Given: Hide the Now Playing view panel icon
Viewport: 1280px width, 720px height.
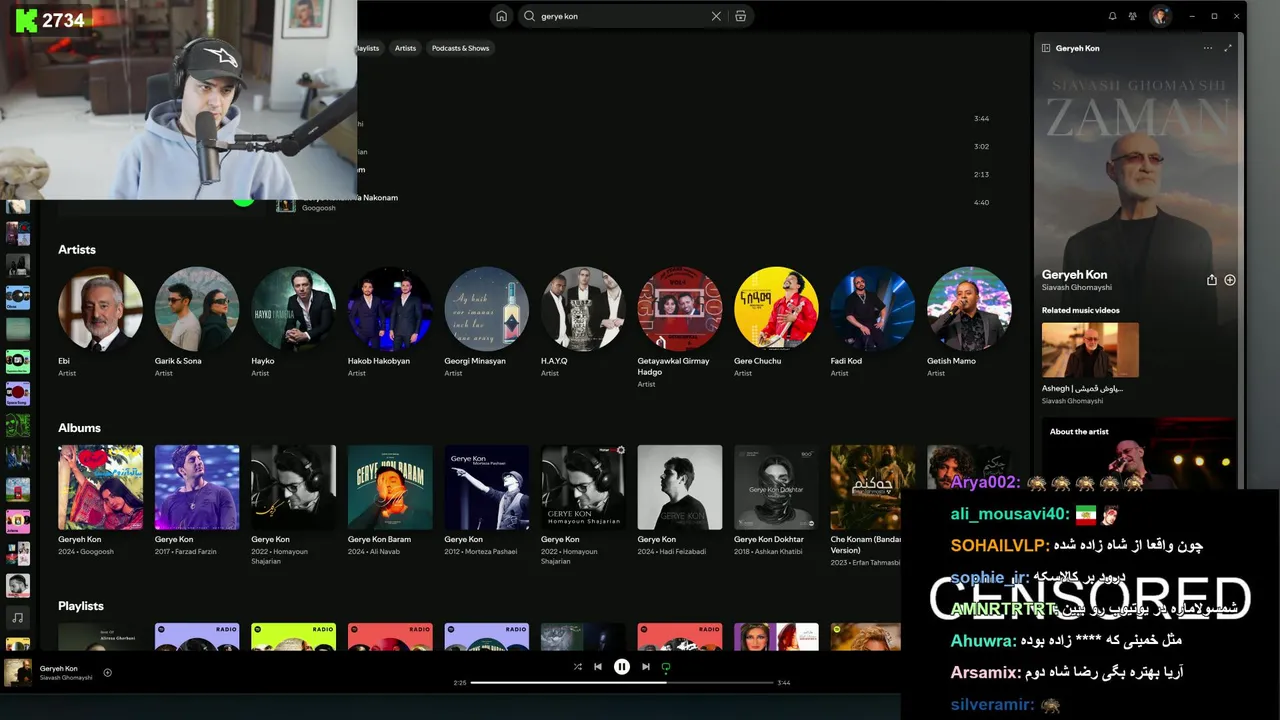Looking at the screenshot, I should pyautogui.click(x=1046, y=48).
